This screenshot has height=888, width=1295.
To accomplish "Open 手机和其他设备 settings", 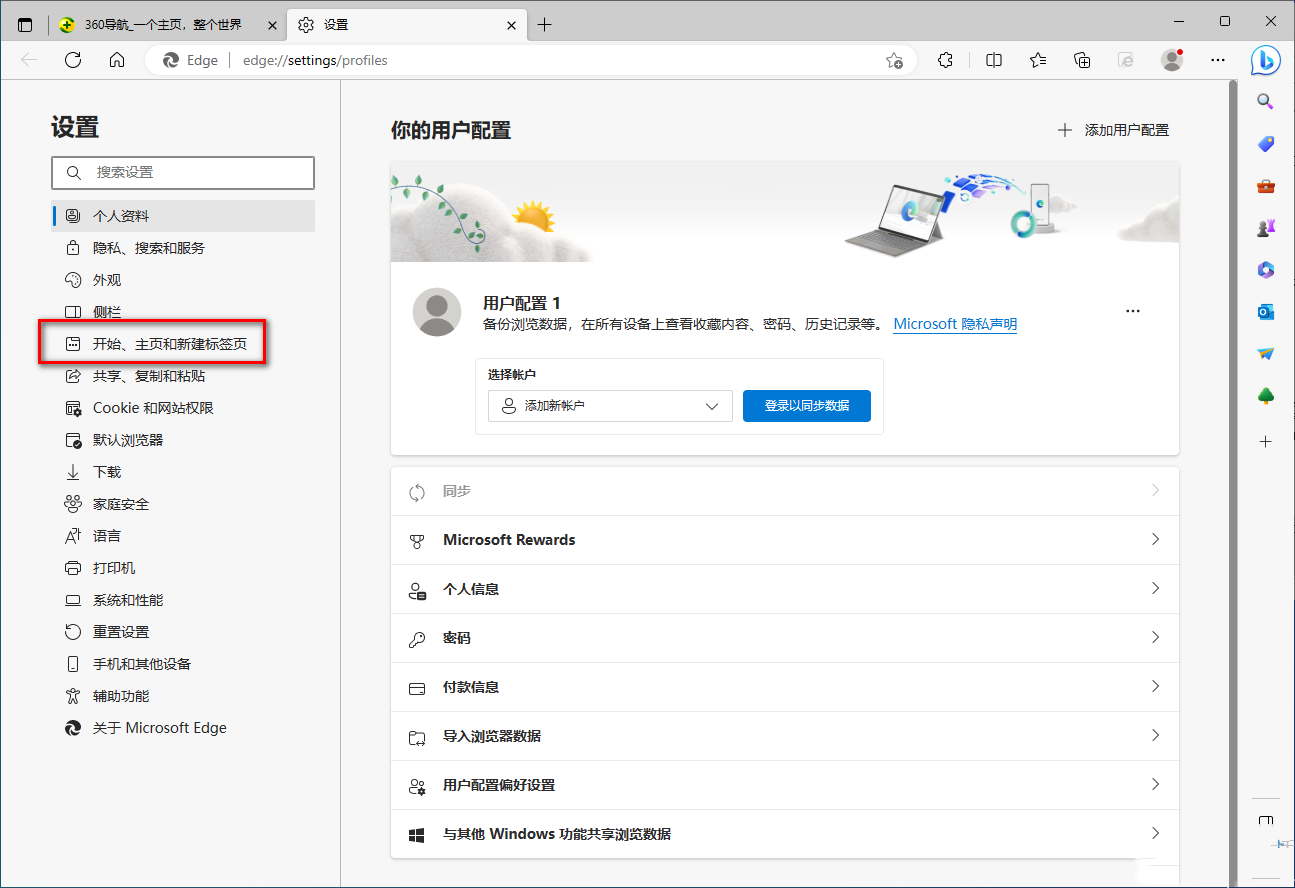I will coord(183,664).
